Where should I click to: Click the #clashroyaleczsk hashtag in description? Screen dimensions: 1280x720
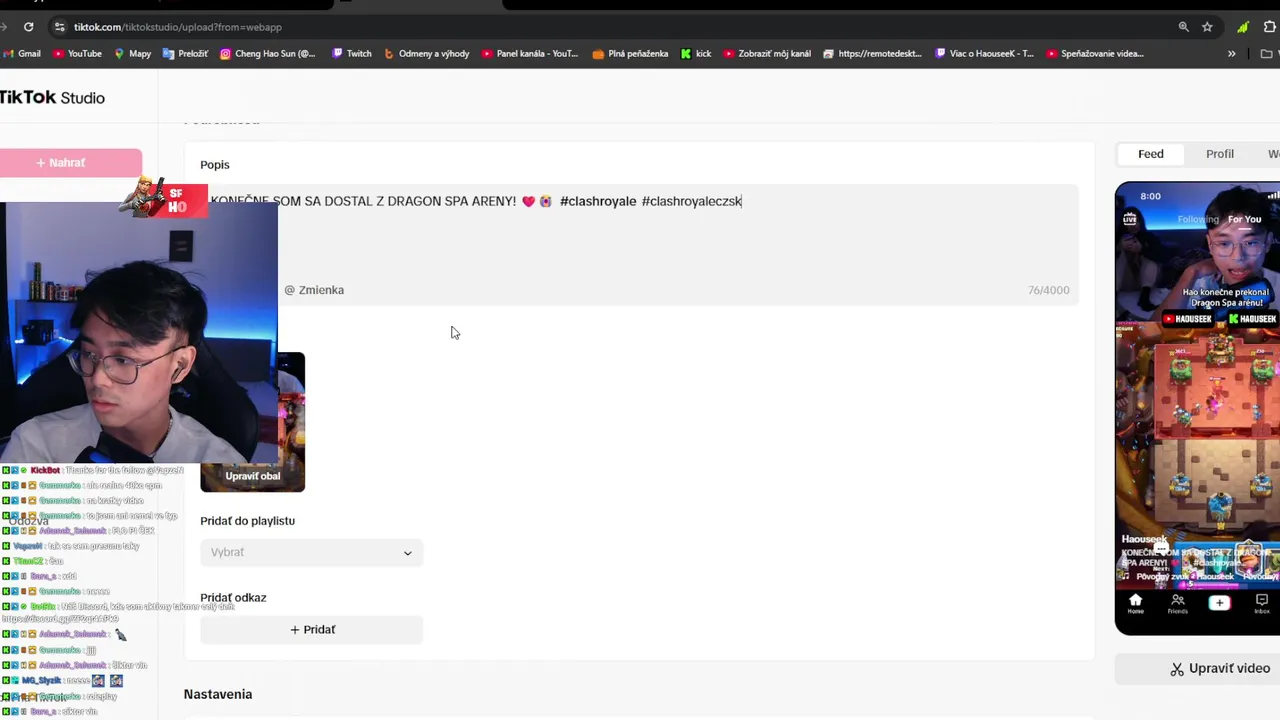click(x=691, y=201)
